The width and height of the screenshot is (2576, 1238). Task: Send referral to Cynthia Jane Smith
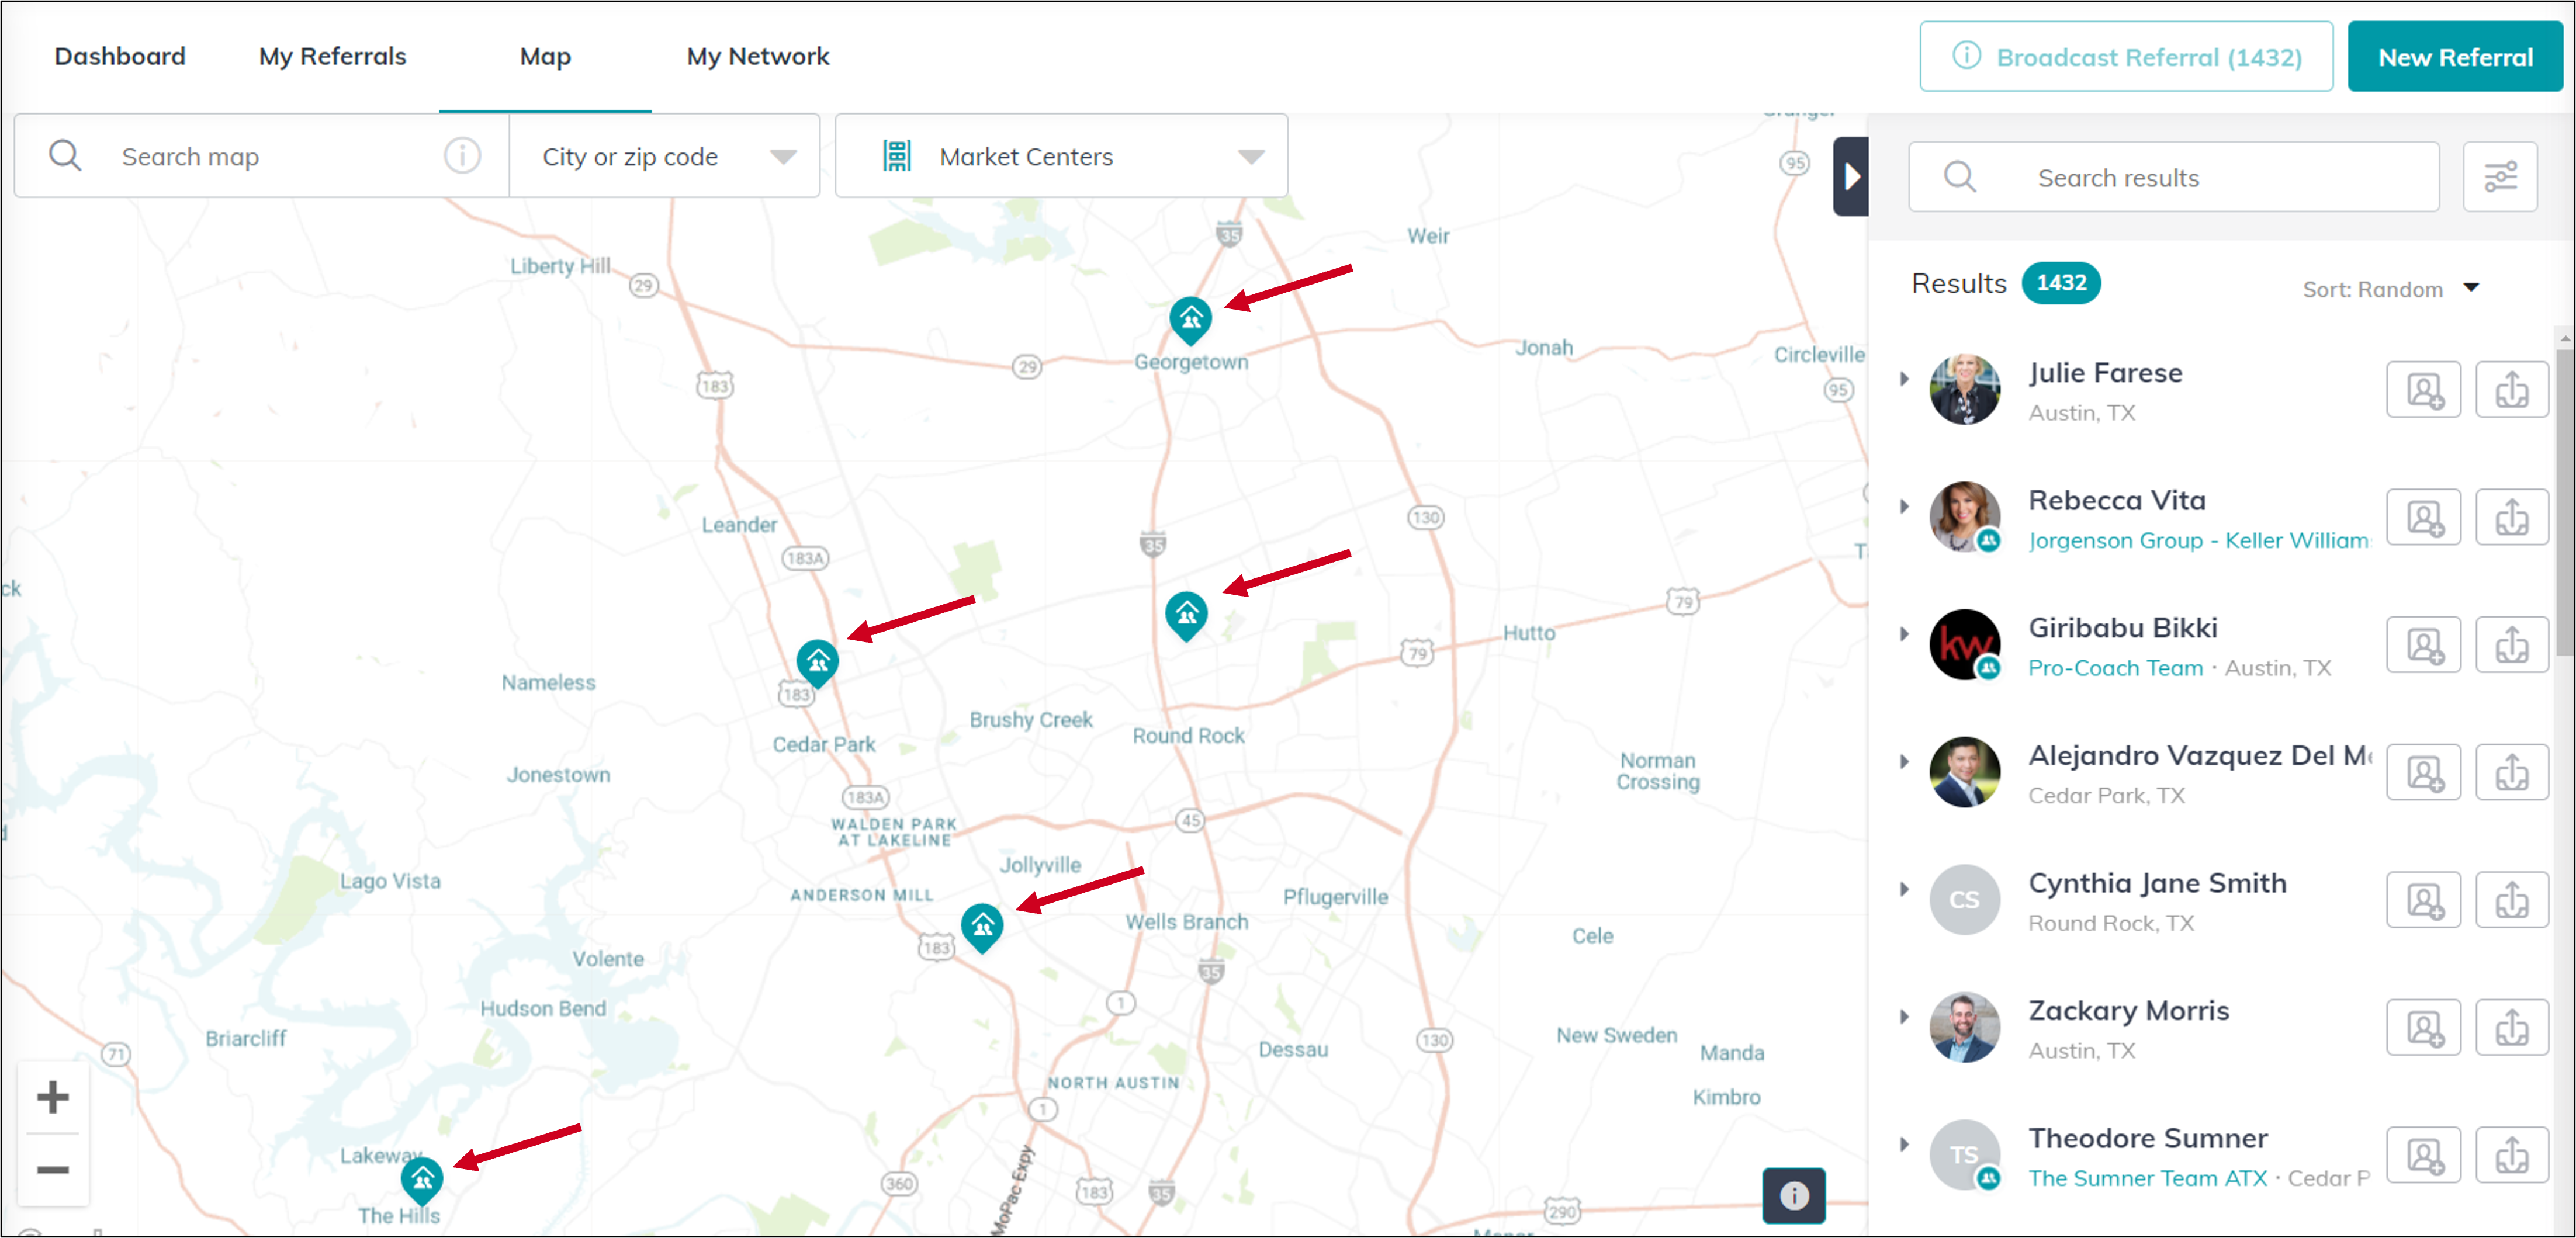2511,900
